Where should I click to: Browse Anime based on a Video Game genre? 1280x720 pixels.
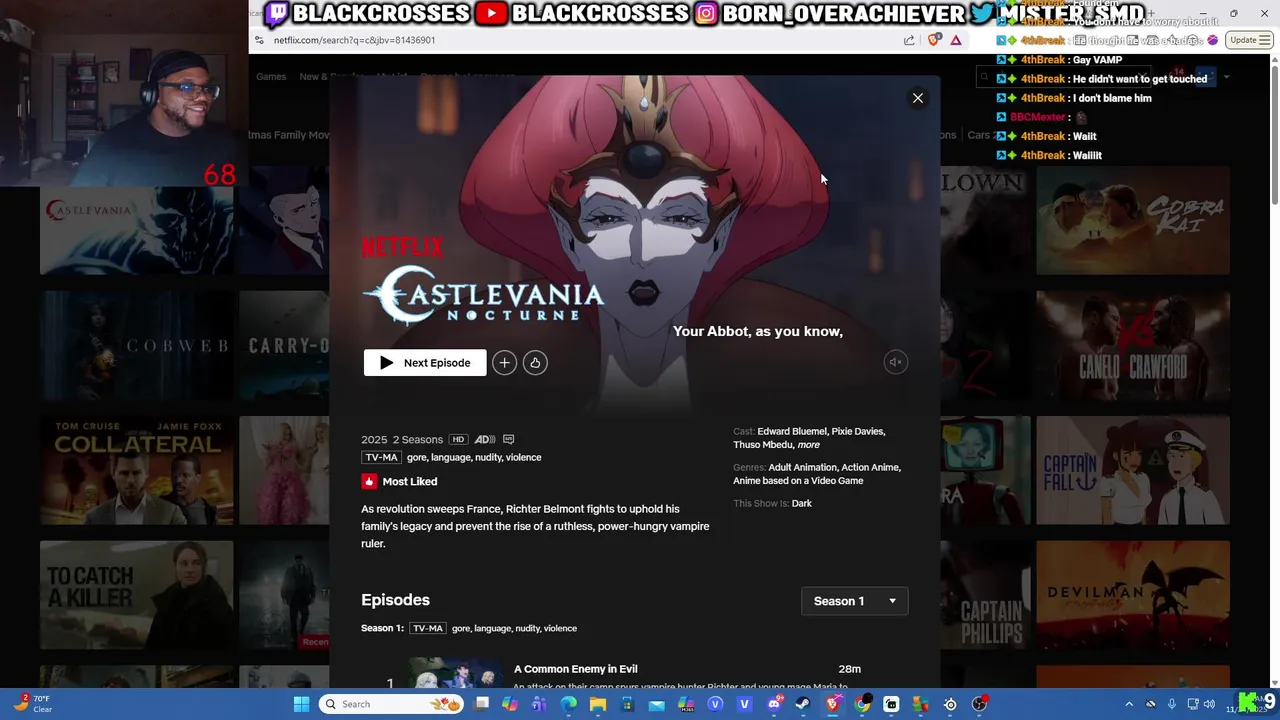pyautogui.click(x=798, y=481)
